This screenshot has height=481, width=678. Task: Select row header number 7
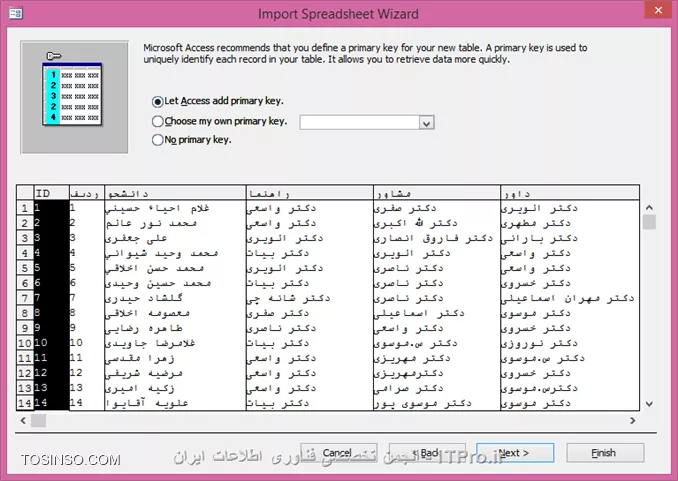pos(25,298)
